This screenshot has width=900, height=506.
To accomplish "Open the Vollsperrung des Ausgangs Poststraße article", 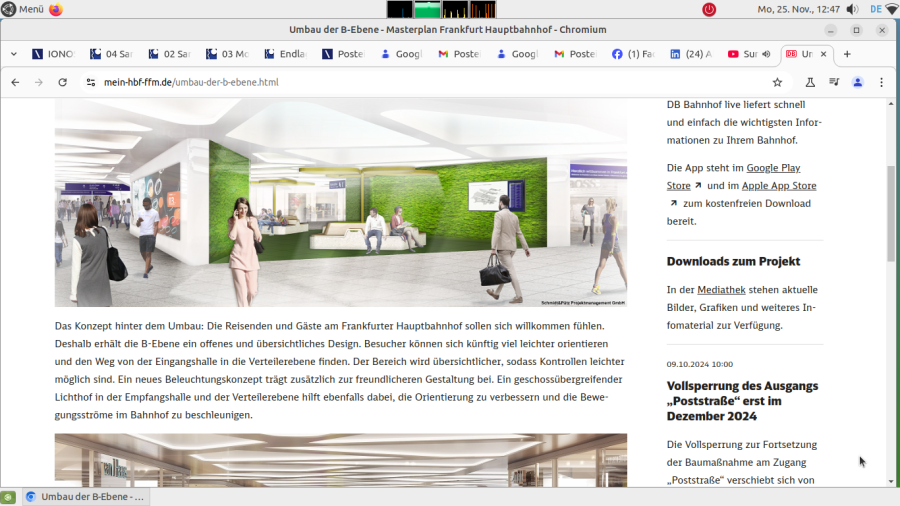I will click(x=742, y=400).
